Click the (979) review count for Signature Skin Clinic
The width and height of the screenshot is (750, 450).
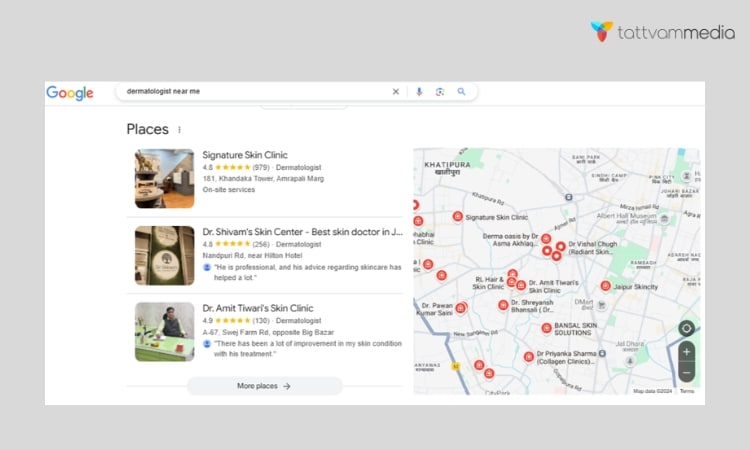[x=261, y=167]
